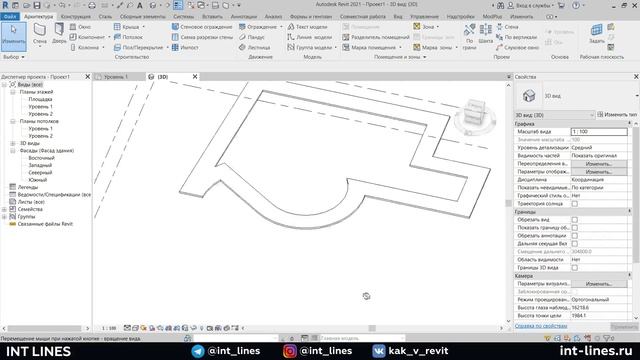Switch to the Уровень 1 view tab
This screenshot has height=360, width=640.
point(116,77)
